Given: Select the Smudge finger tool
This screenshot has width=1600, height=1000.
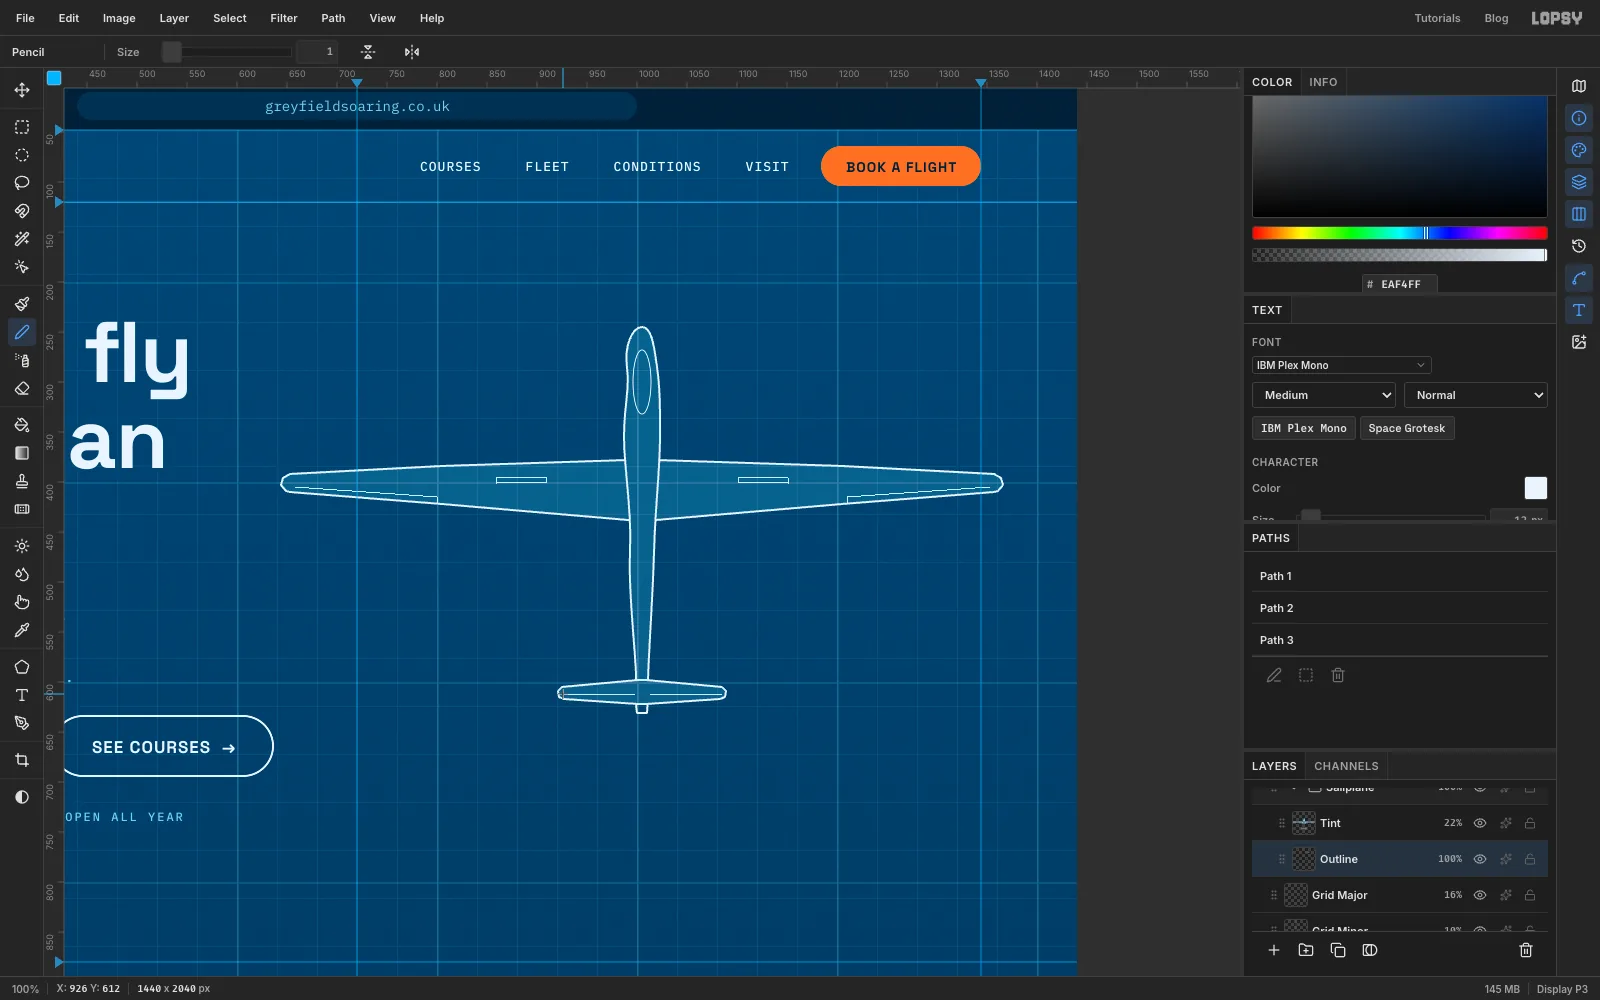Looking at the screenshot, I should click(x=21, y=602).
